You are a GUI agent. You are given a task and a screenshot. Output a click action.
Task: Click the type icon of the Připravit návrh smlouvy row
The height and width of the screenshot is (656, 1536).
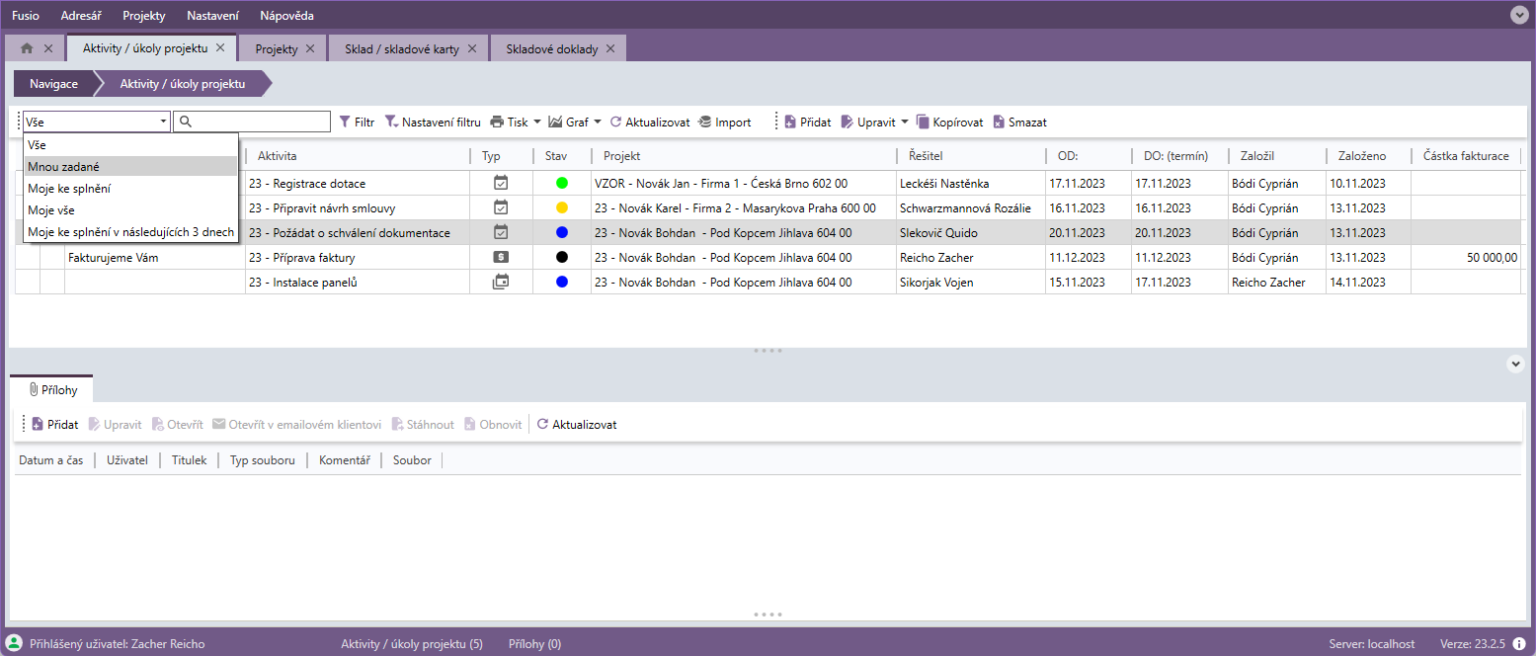(501, 208)
